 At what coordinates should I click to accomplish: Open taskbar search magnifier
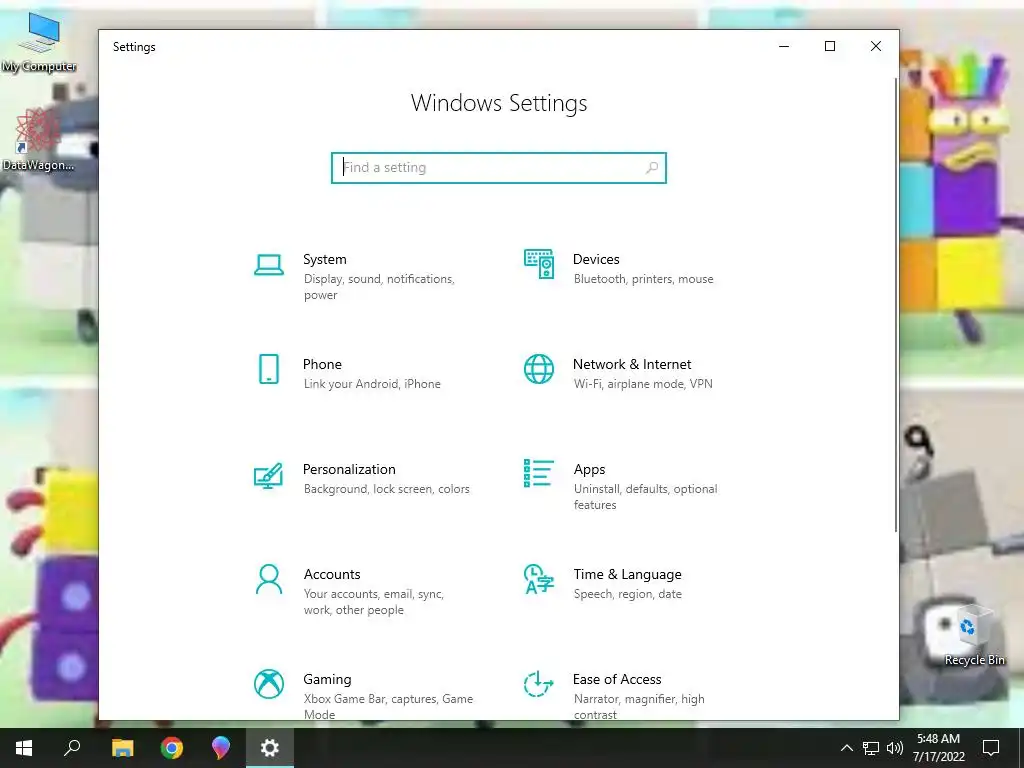pos(72,748)
